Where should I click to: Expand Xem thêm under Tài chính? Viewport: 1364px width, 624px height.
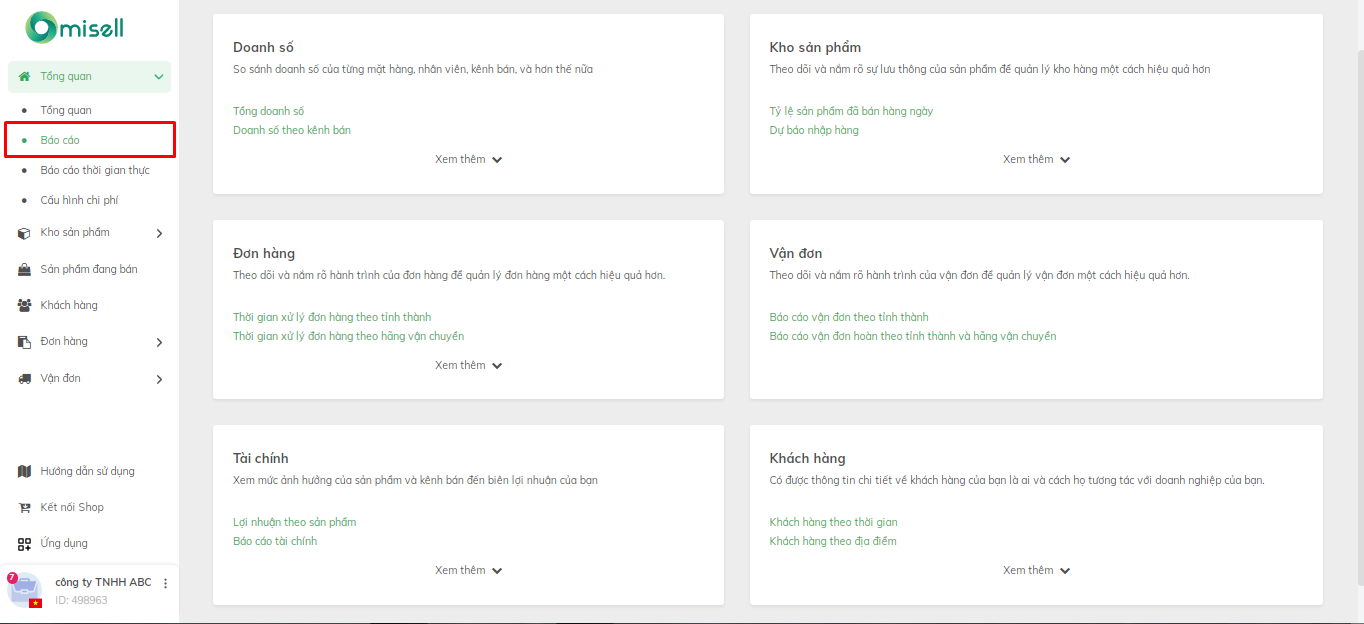(x=468, y=570)
